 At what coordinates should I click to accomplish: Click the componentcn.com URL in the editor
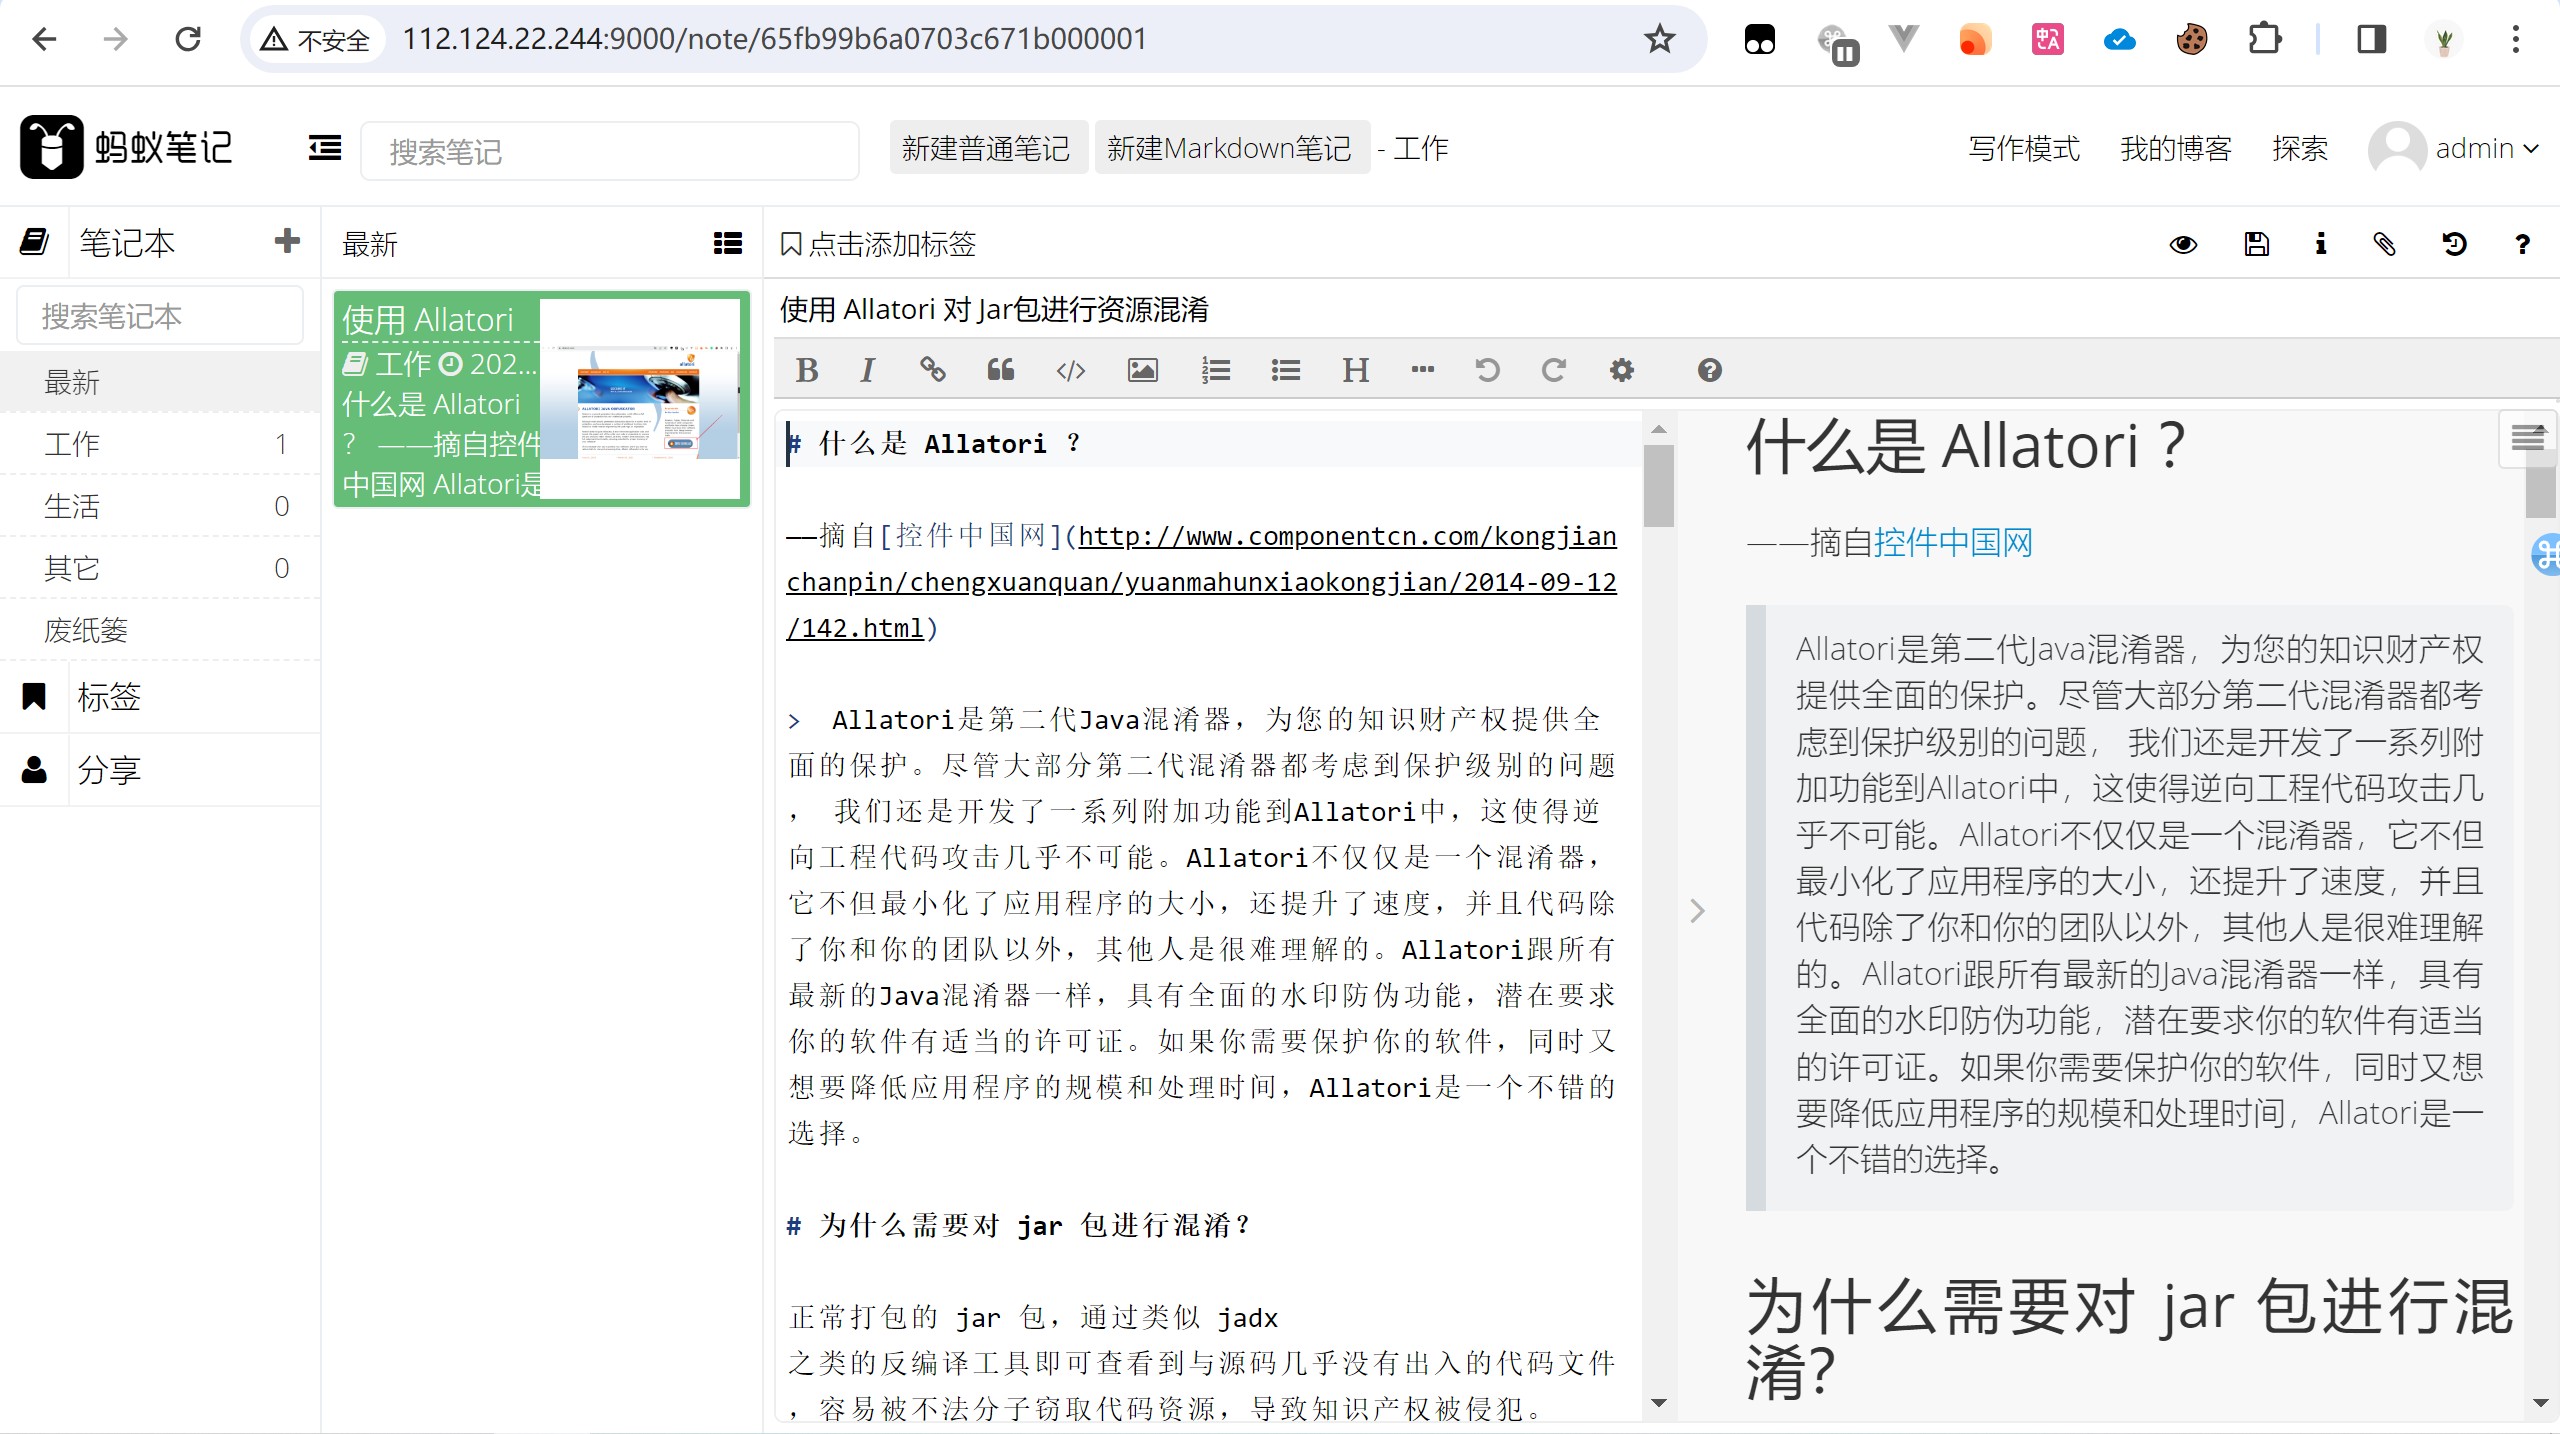[1201, 582]
